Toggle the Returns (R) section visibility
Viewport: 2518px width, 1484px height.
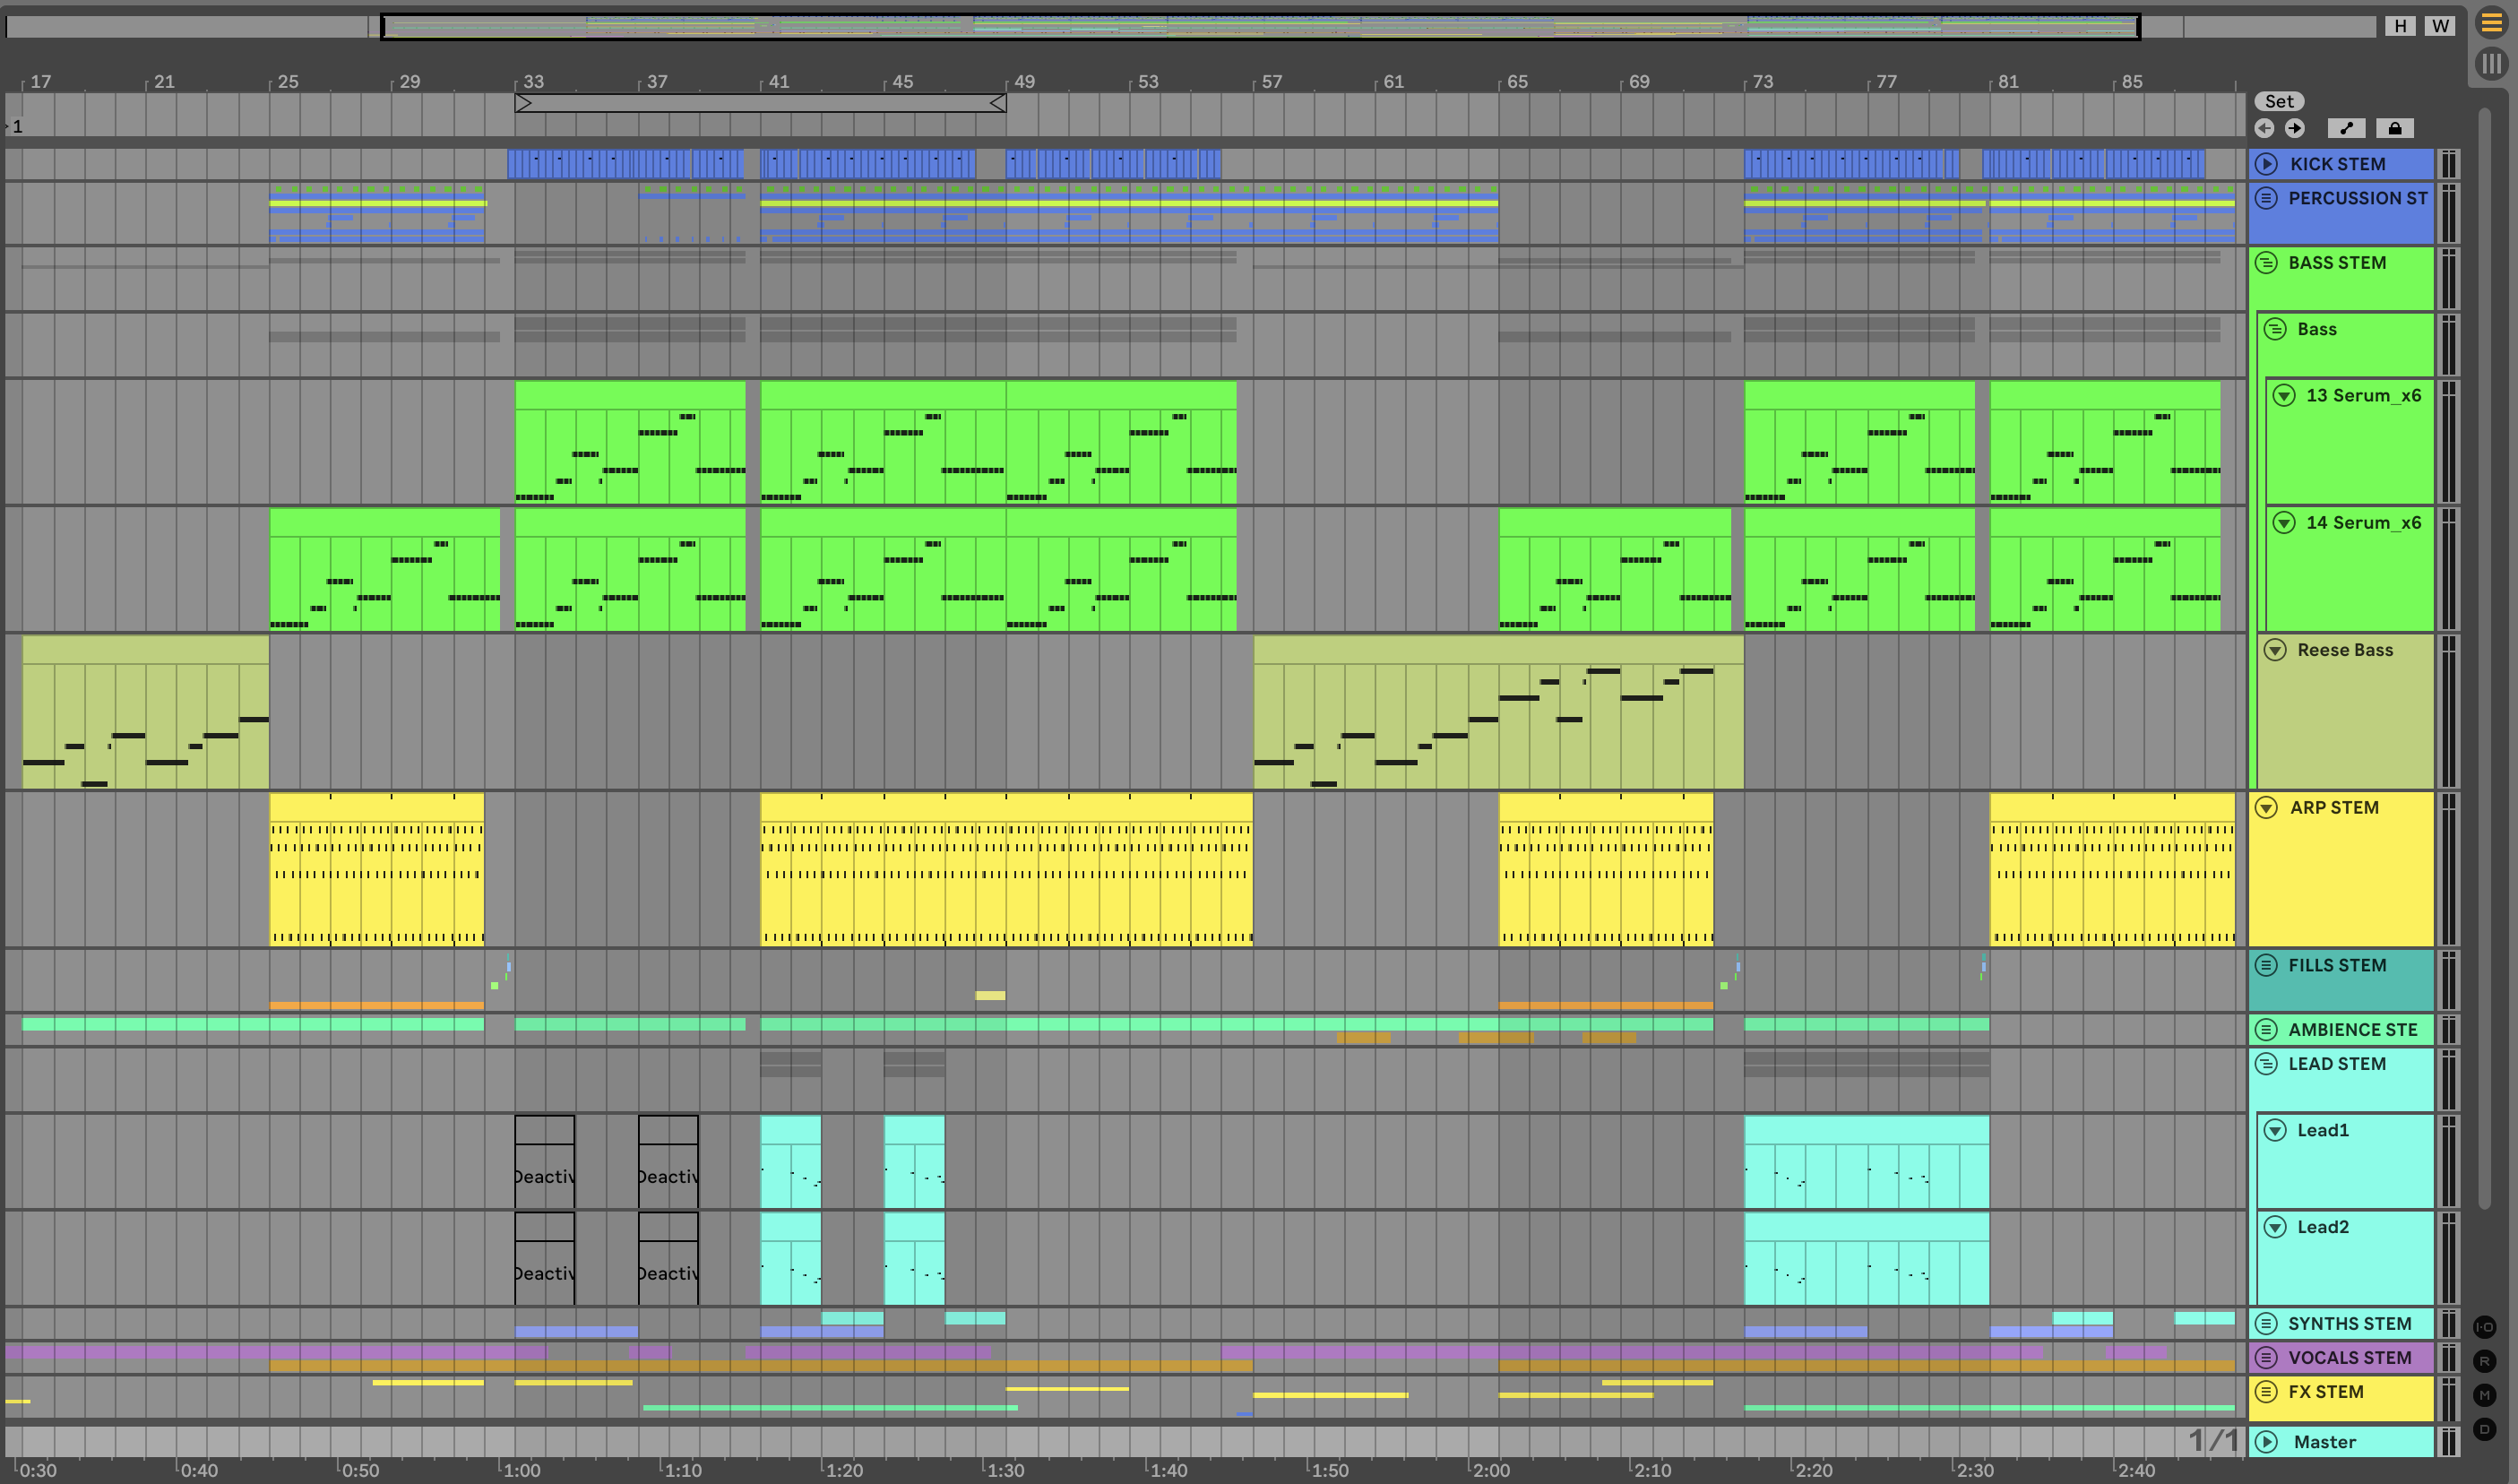(2485, 1361)
